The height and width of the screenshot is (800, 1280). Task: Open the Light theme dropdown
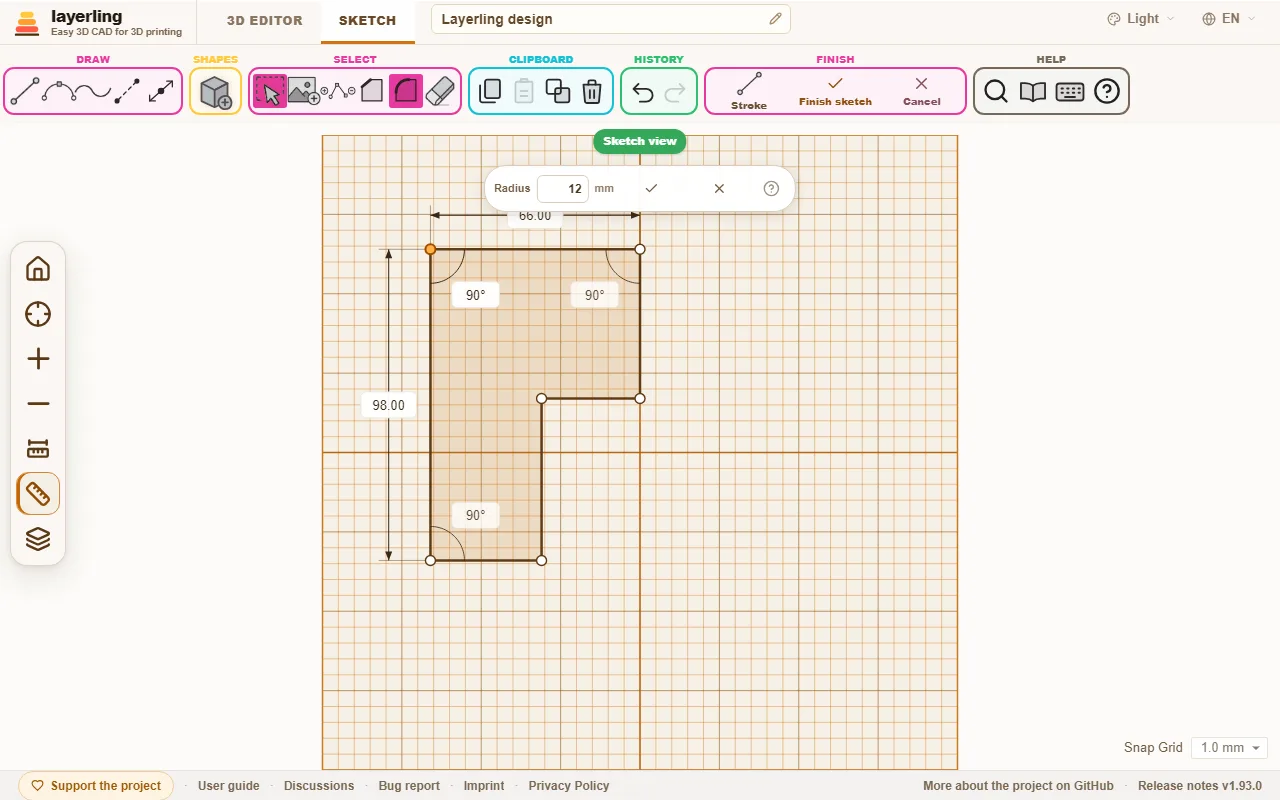(x=1141, y=19)
